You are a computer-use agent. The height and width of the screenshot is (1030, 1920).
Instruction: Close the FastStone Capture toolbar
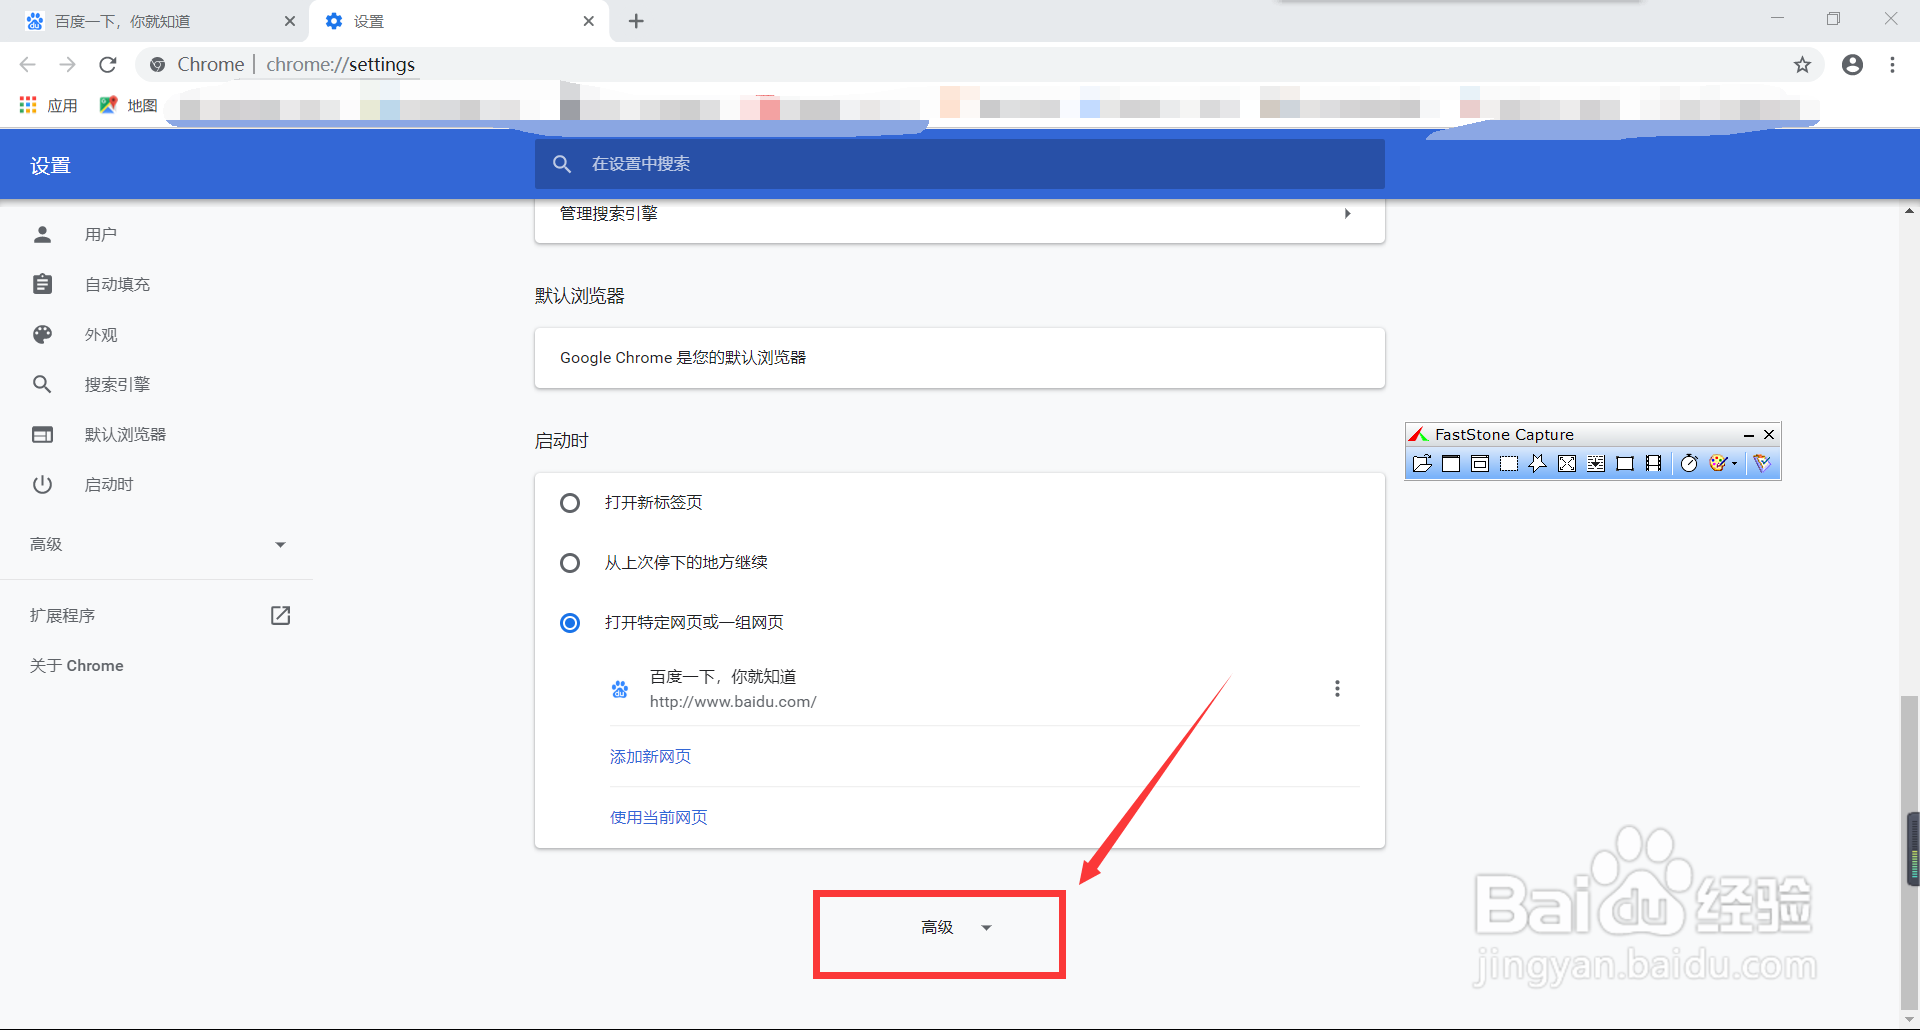coord(1769,435)
